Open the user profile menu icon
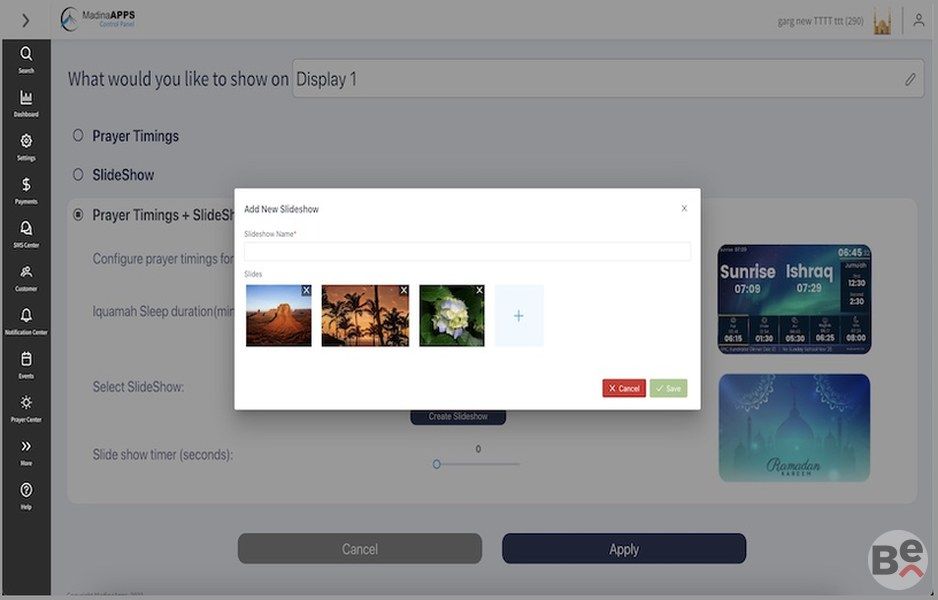The height and width of the screenshot is (600, 938). pos(918,20)
